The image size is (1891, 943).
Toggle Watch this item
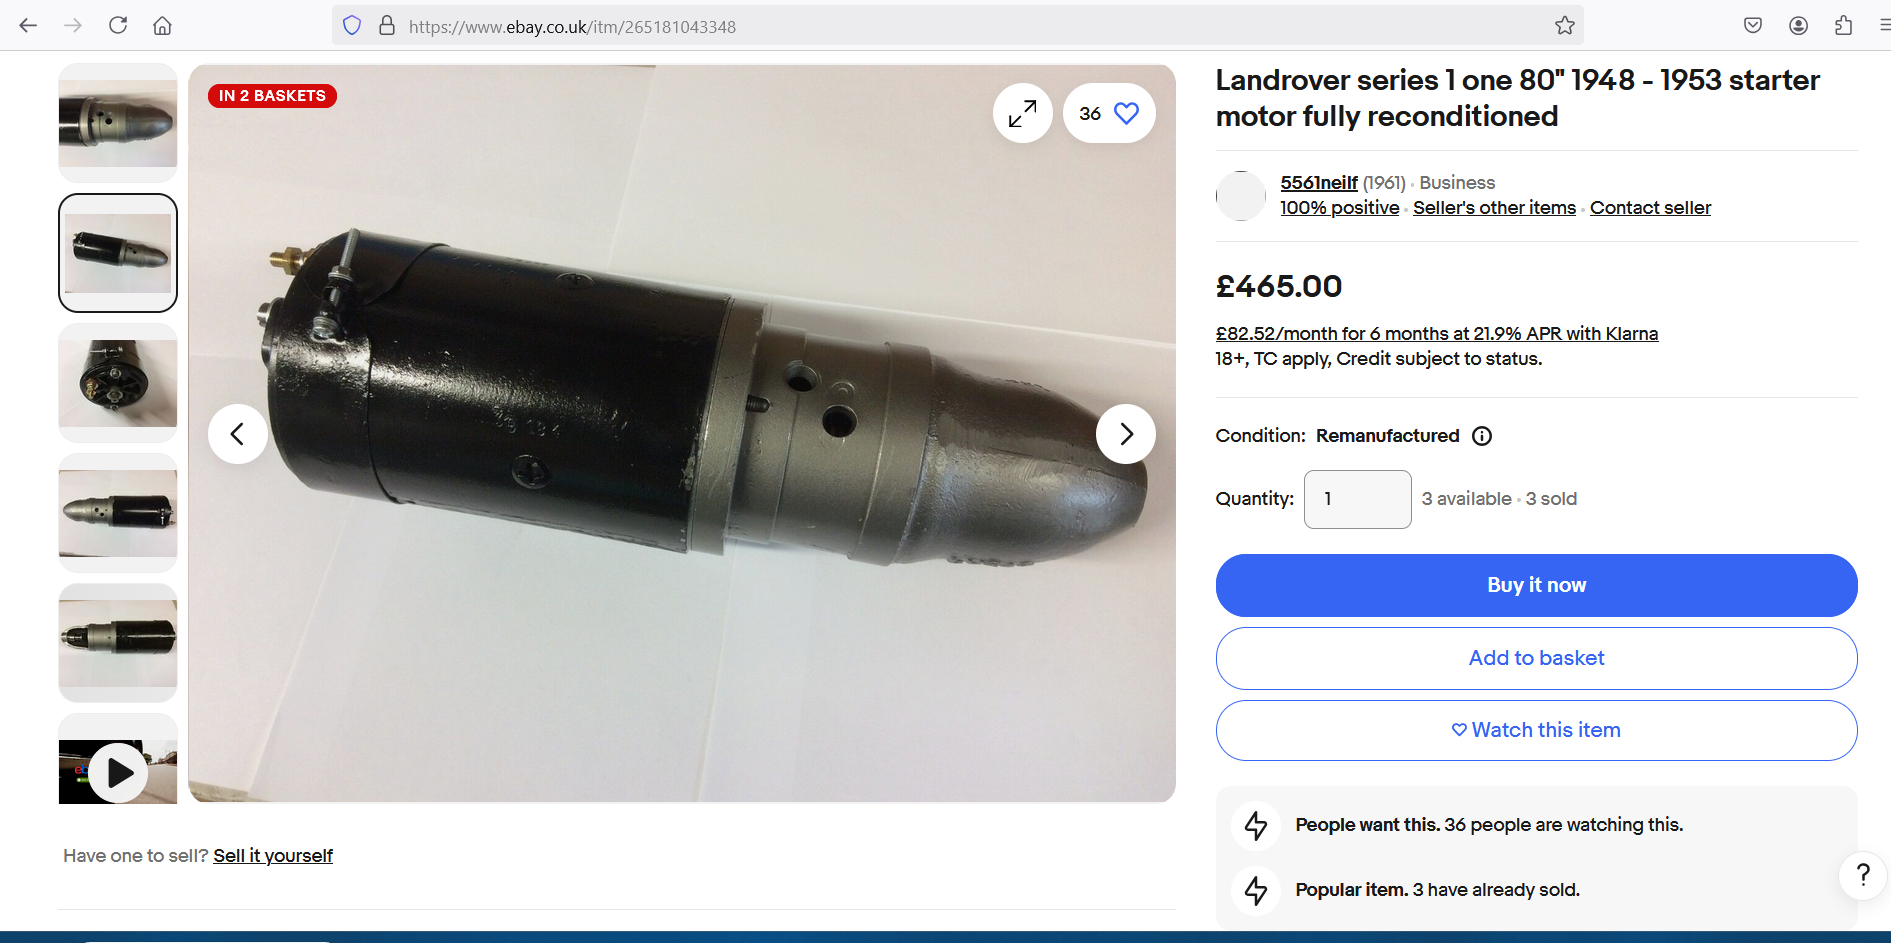(1536, 730)
